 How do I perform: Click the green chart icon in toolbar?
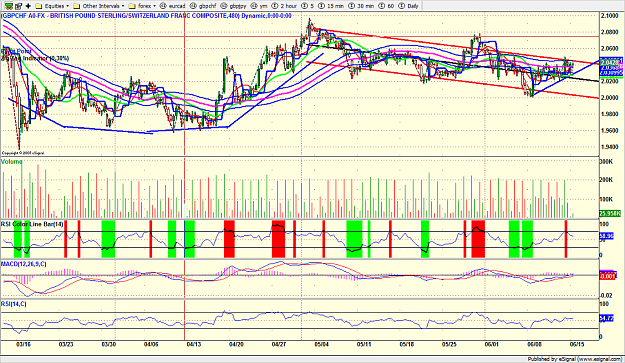[x=9, y=6]
